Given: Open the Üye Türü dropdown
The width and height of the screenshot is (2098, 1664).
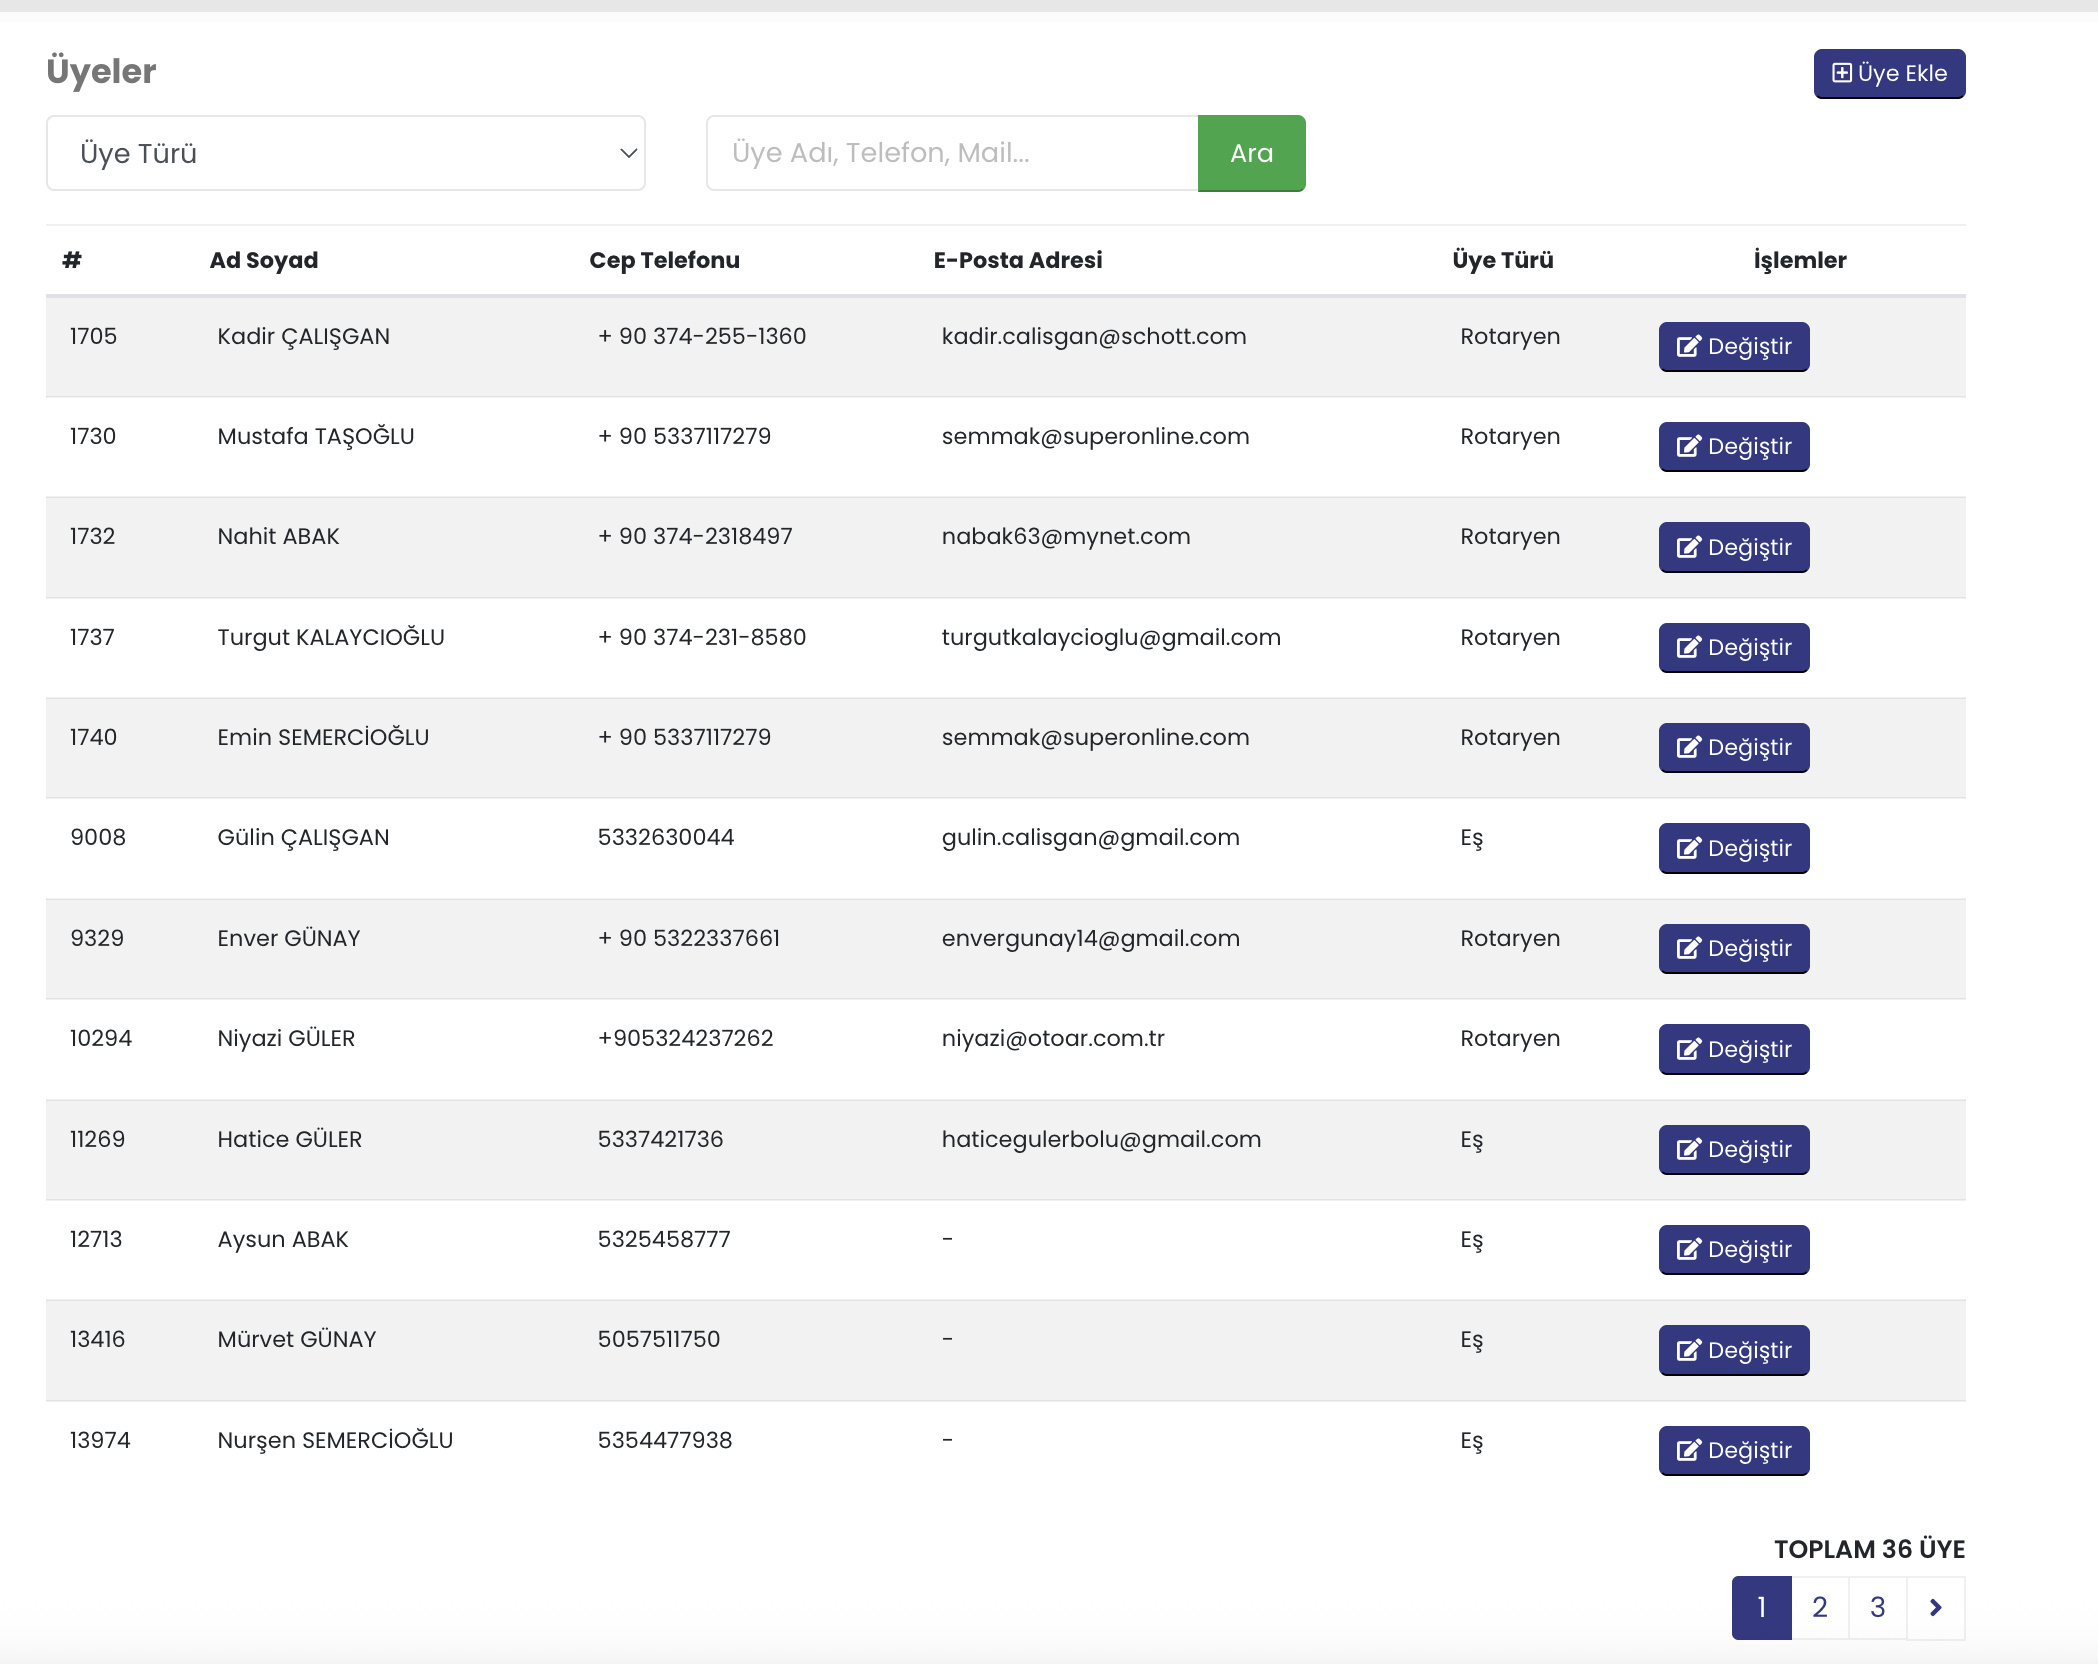Looking at the screenshot, I should point(345,153).
